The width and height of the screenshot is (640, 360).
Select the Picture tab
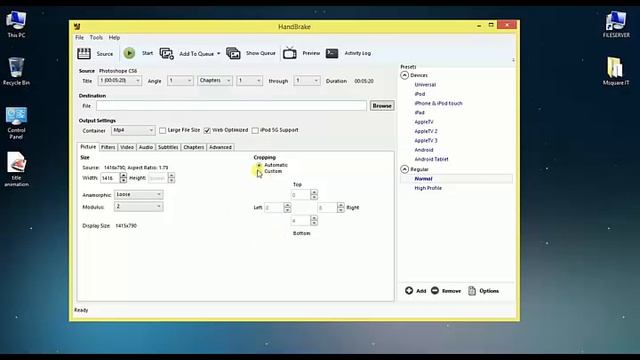88,147
